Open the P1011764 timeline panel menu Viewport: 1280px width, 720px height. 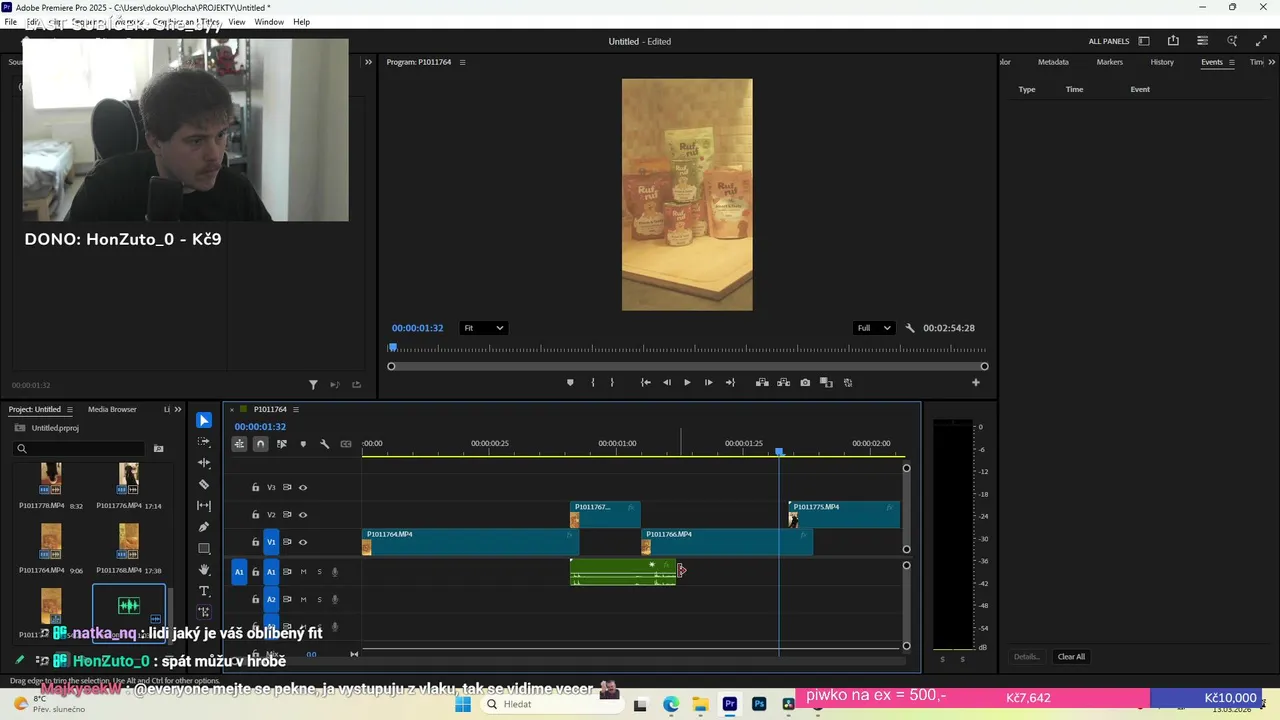click(x=296, y=409)
